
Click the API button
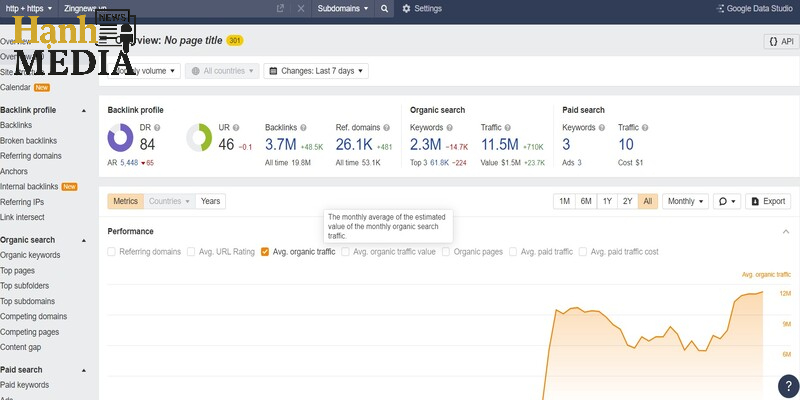[x=781, y=42]
